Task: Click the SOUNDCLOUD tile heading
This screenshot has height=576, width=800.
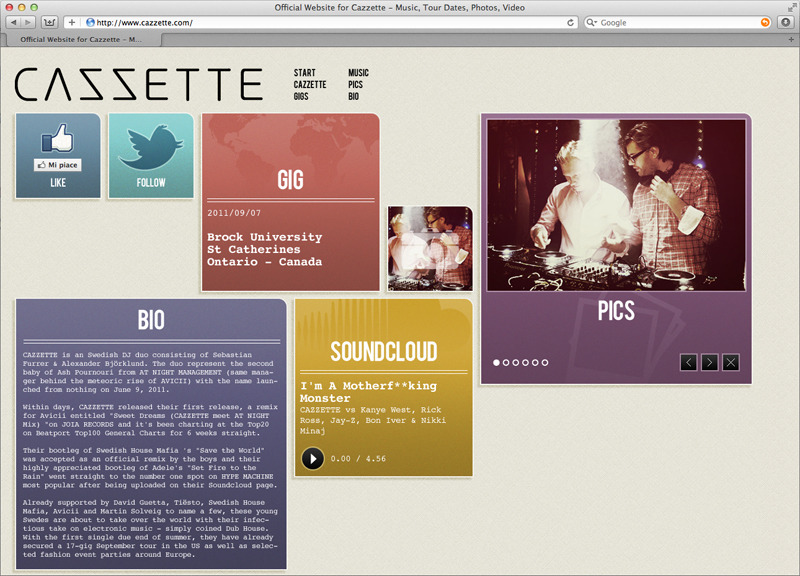Action: coord(384,352)
